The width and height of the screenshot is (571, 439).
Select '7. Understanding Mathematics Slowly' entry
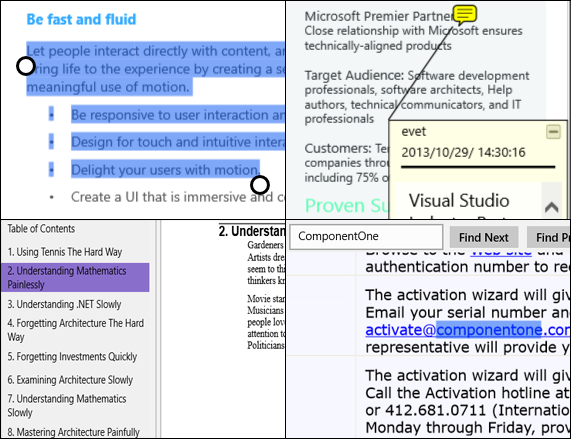(67, 406)
